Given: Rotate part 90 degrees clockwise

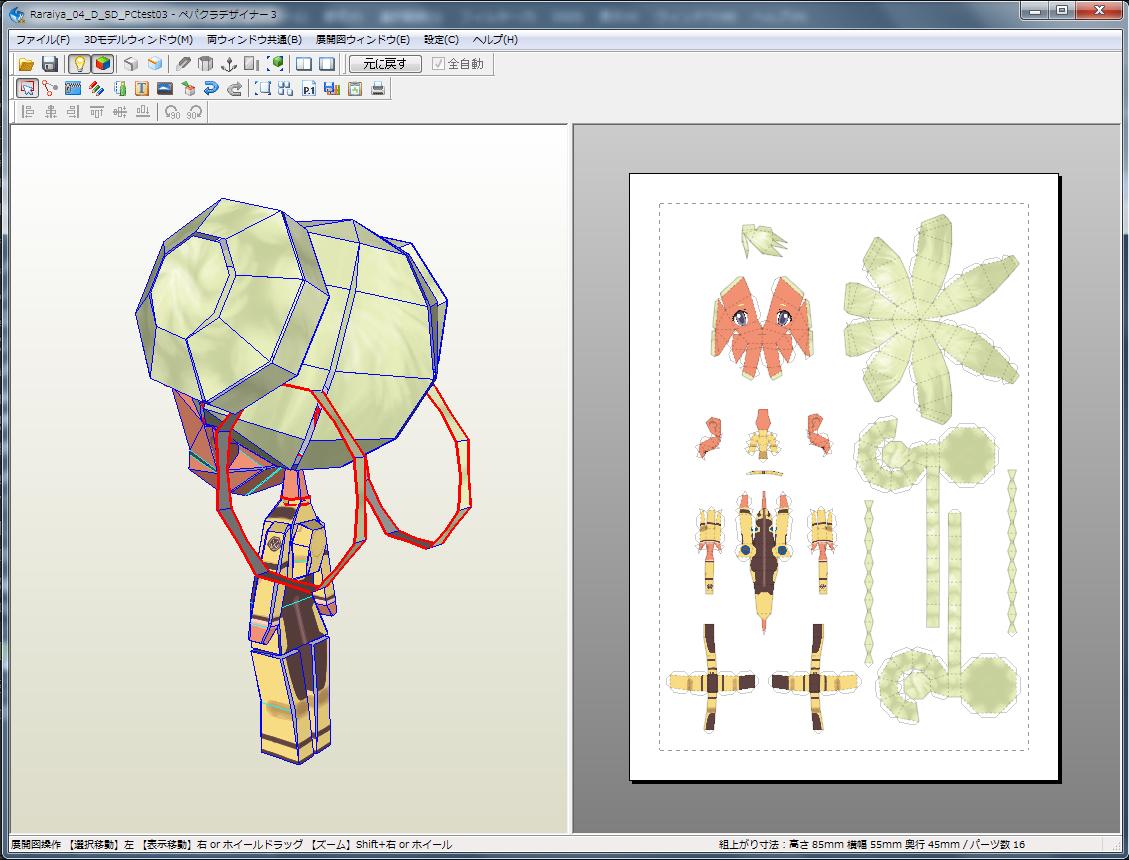Looking at the screenshot, I should point(195,112).
